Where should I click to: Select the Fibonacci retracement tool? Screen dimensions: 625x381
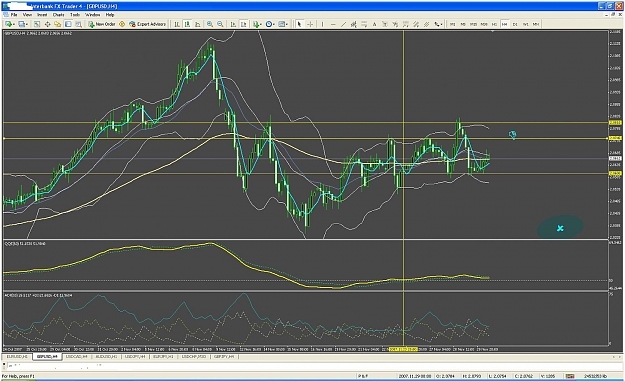(x=364, y=24)
